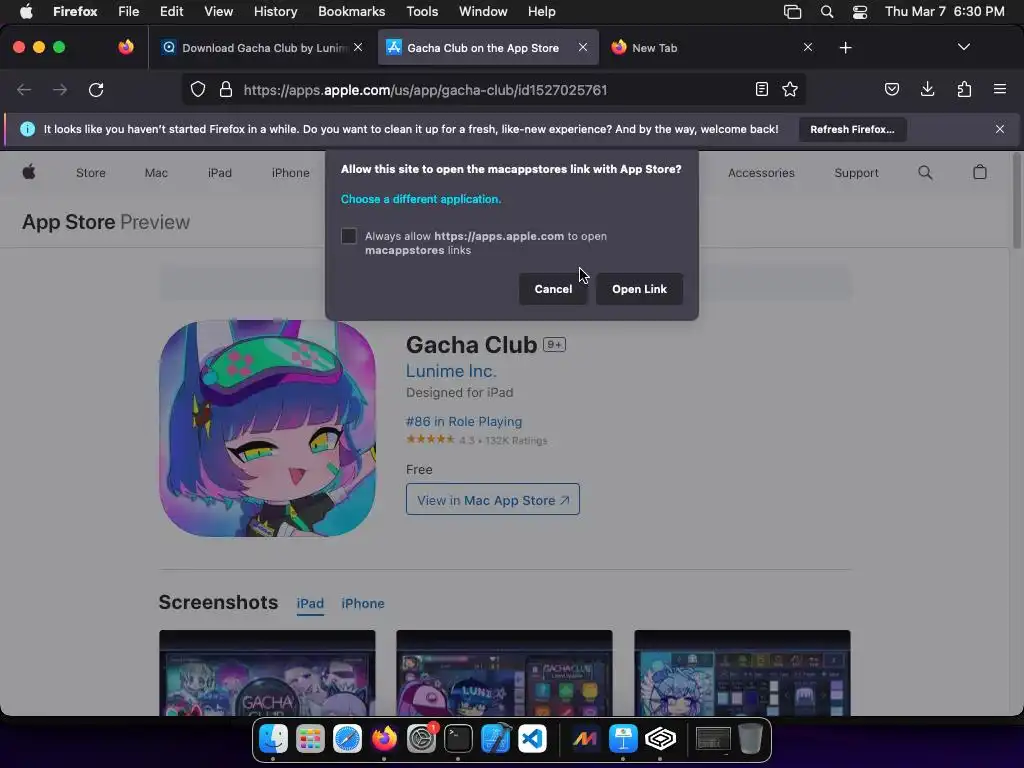This screenshot has height=768, width=1024.
Task: Bookmark this page with the star icon
Action: 790,89
